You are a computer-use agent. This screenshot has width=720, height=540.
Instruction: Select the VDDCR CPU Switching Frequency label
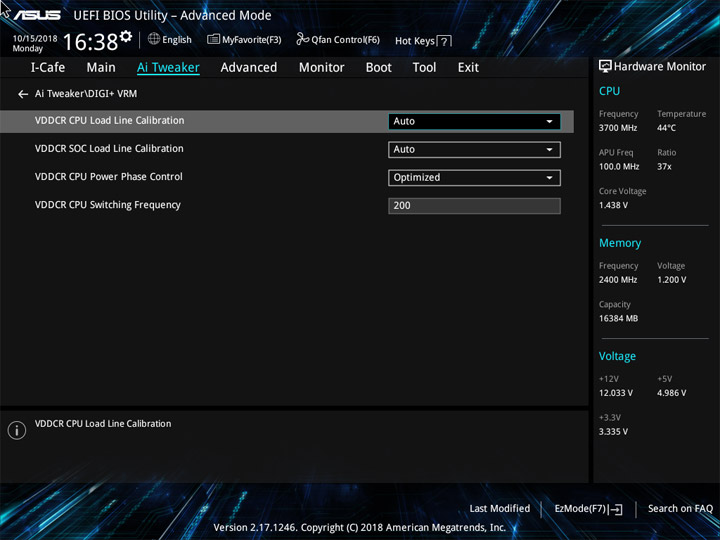108,205
